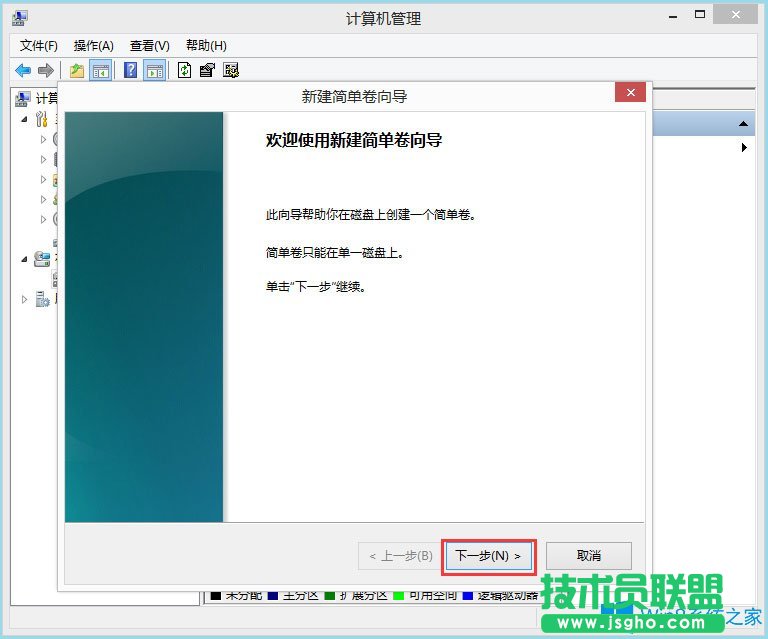This screenshot has width=768, height=639.
Task: Select the Storage node icon in the tree
Action: (42, 259)
